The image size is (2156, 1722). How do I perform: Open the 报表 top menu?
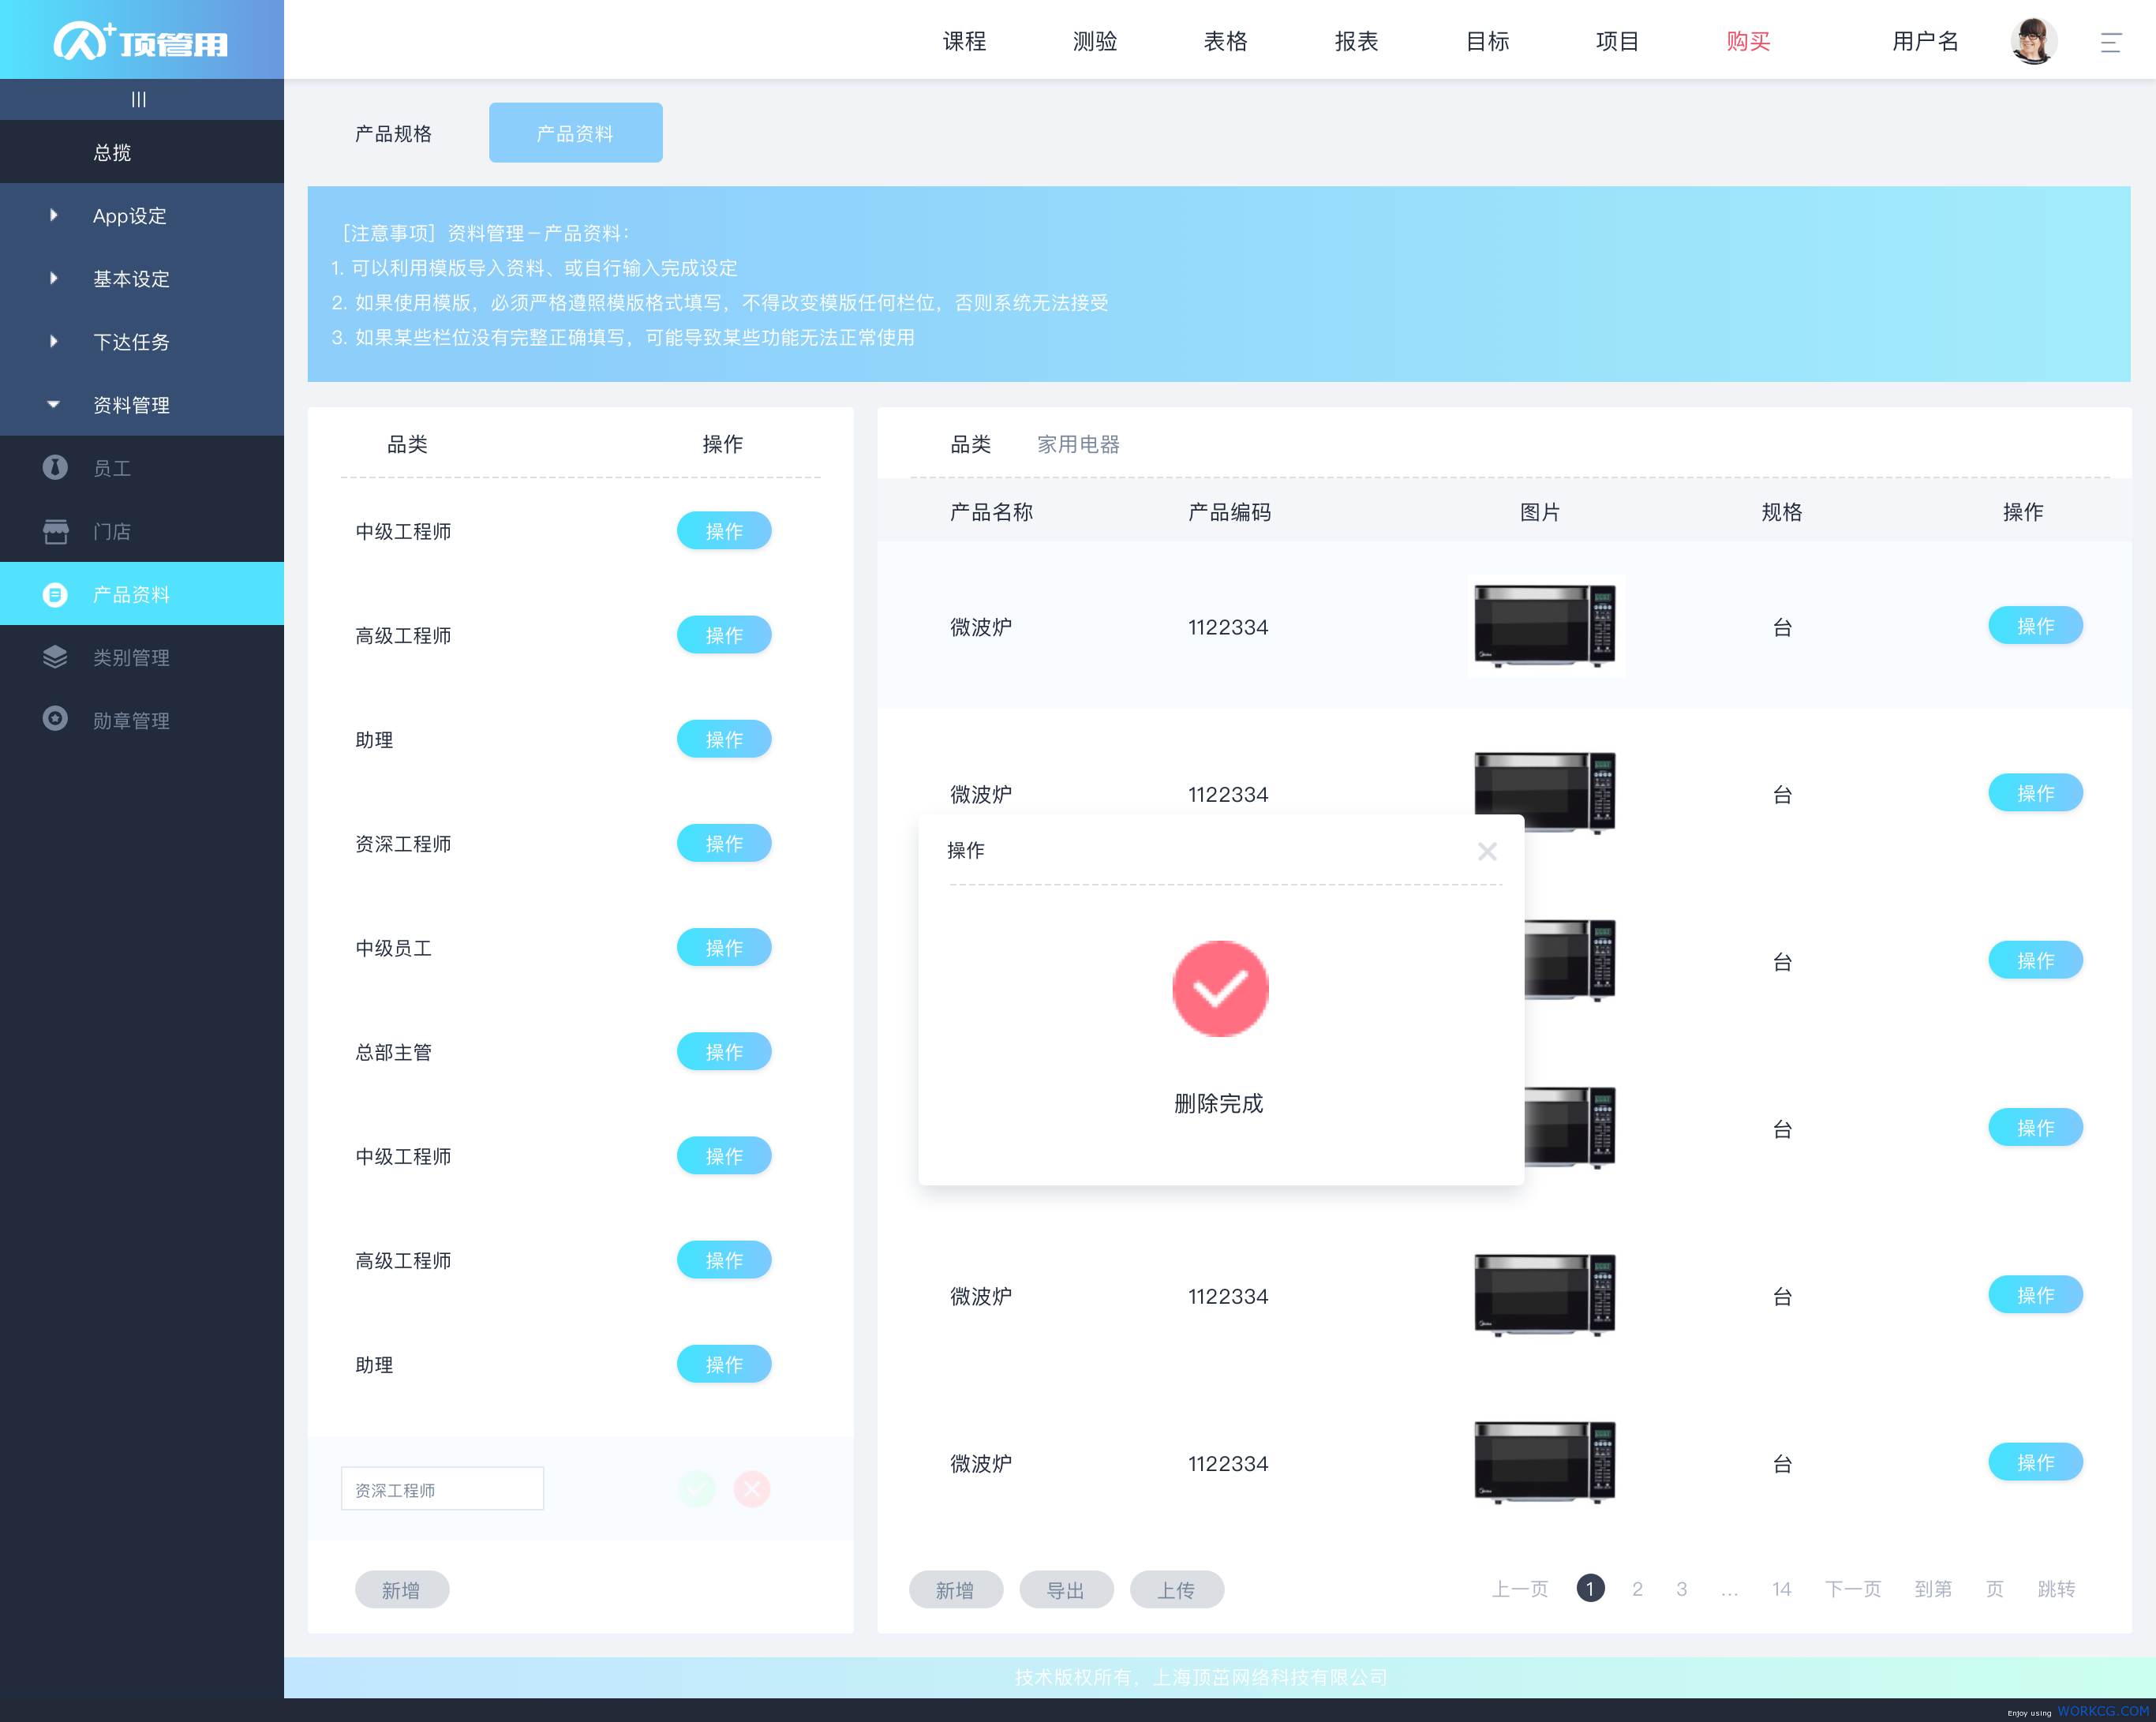1357,41
